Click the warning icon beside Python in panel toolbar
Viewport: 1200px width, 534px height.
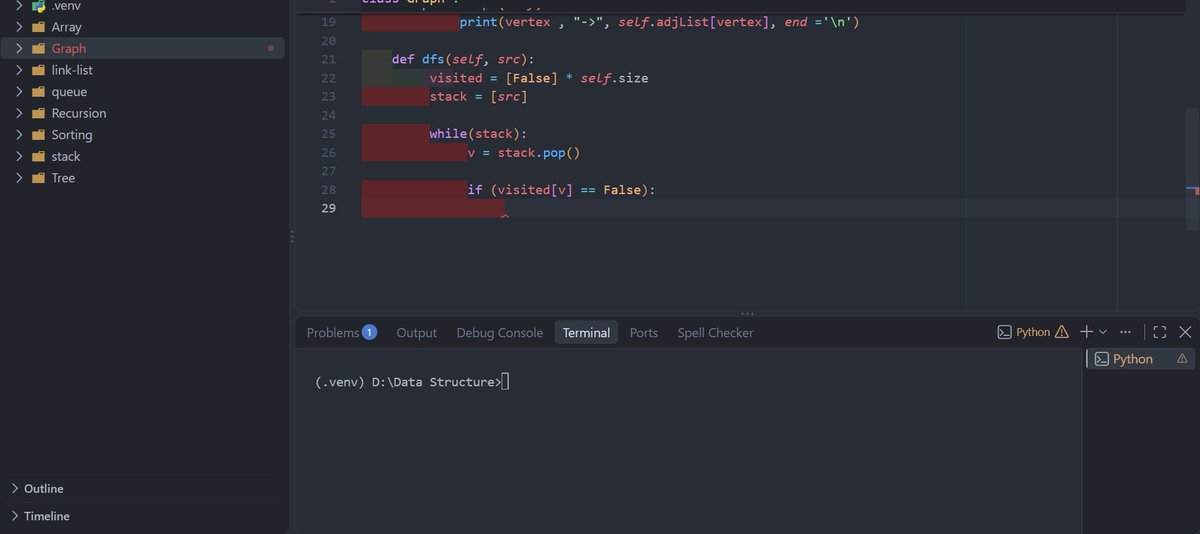click(1062, 332)
